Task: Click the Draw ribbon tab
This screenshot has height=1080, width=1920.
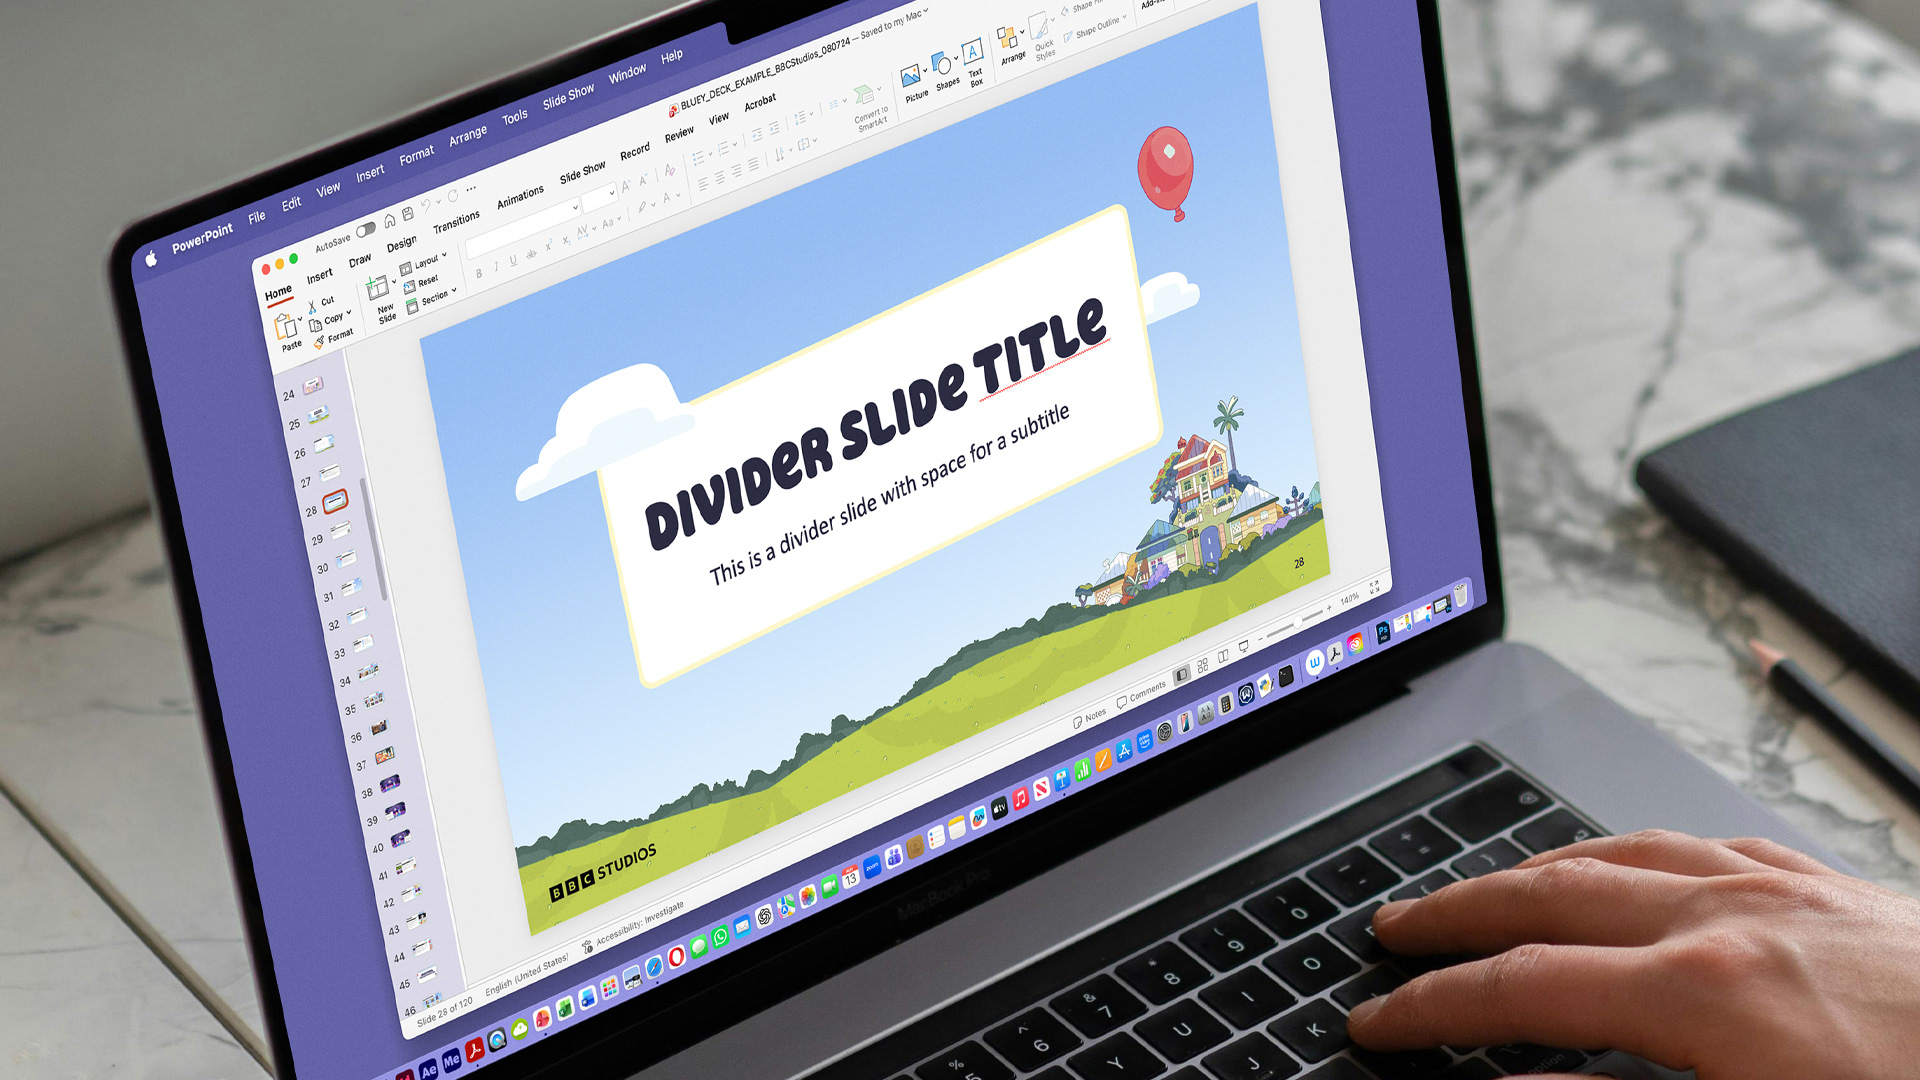Action: (360, 260)
